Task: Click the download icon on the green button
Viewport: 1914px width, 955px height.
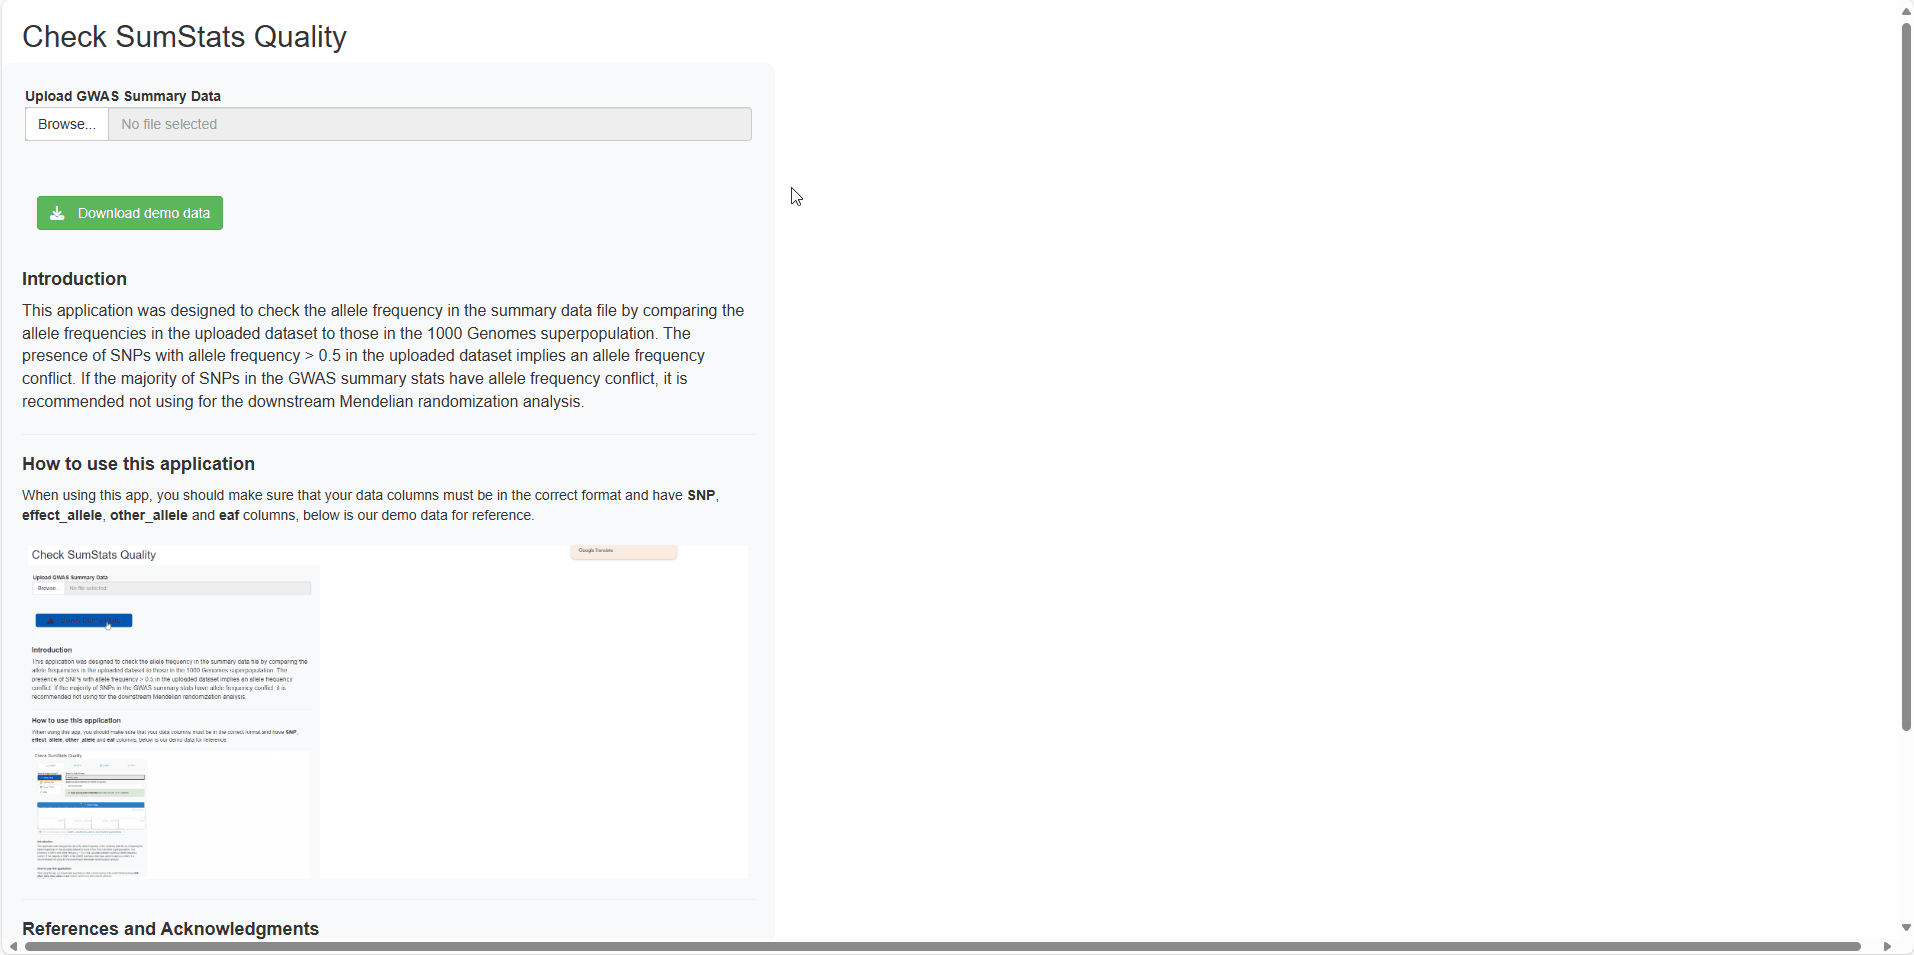Action: [x=58, y=213]
